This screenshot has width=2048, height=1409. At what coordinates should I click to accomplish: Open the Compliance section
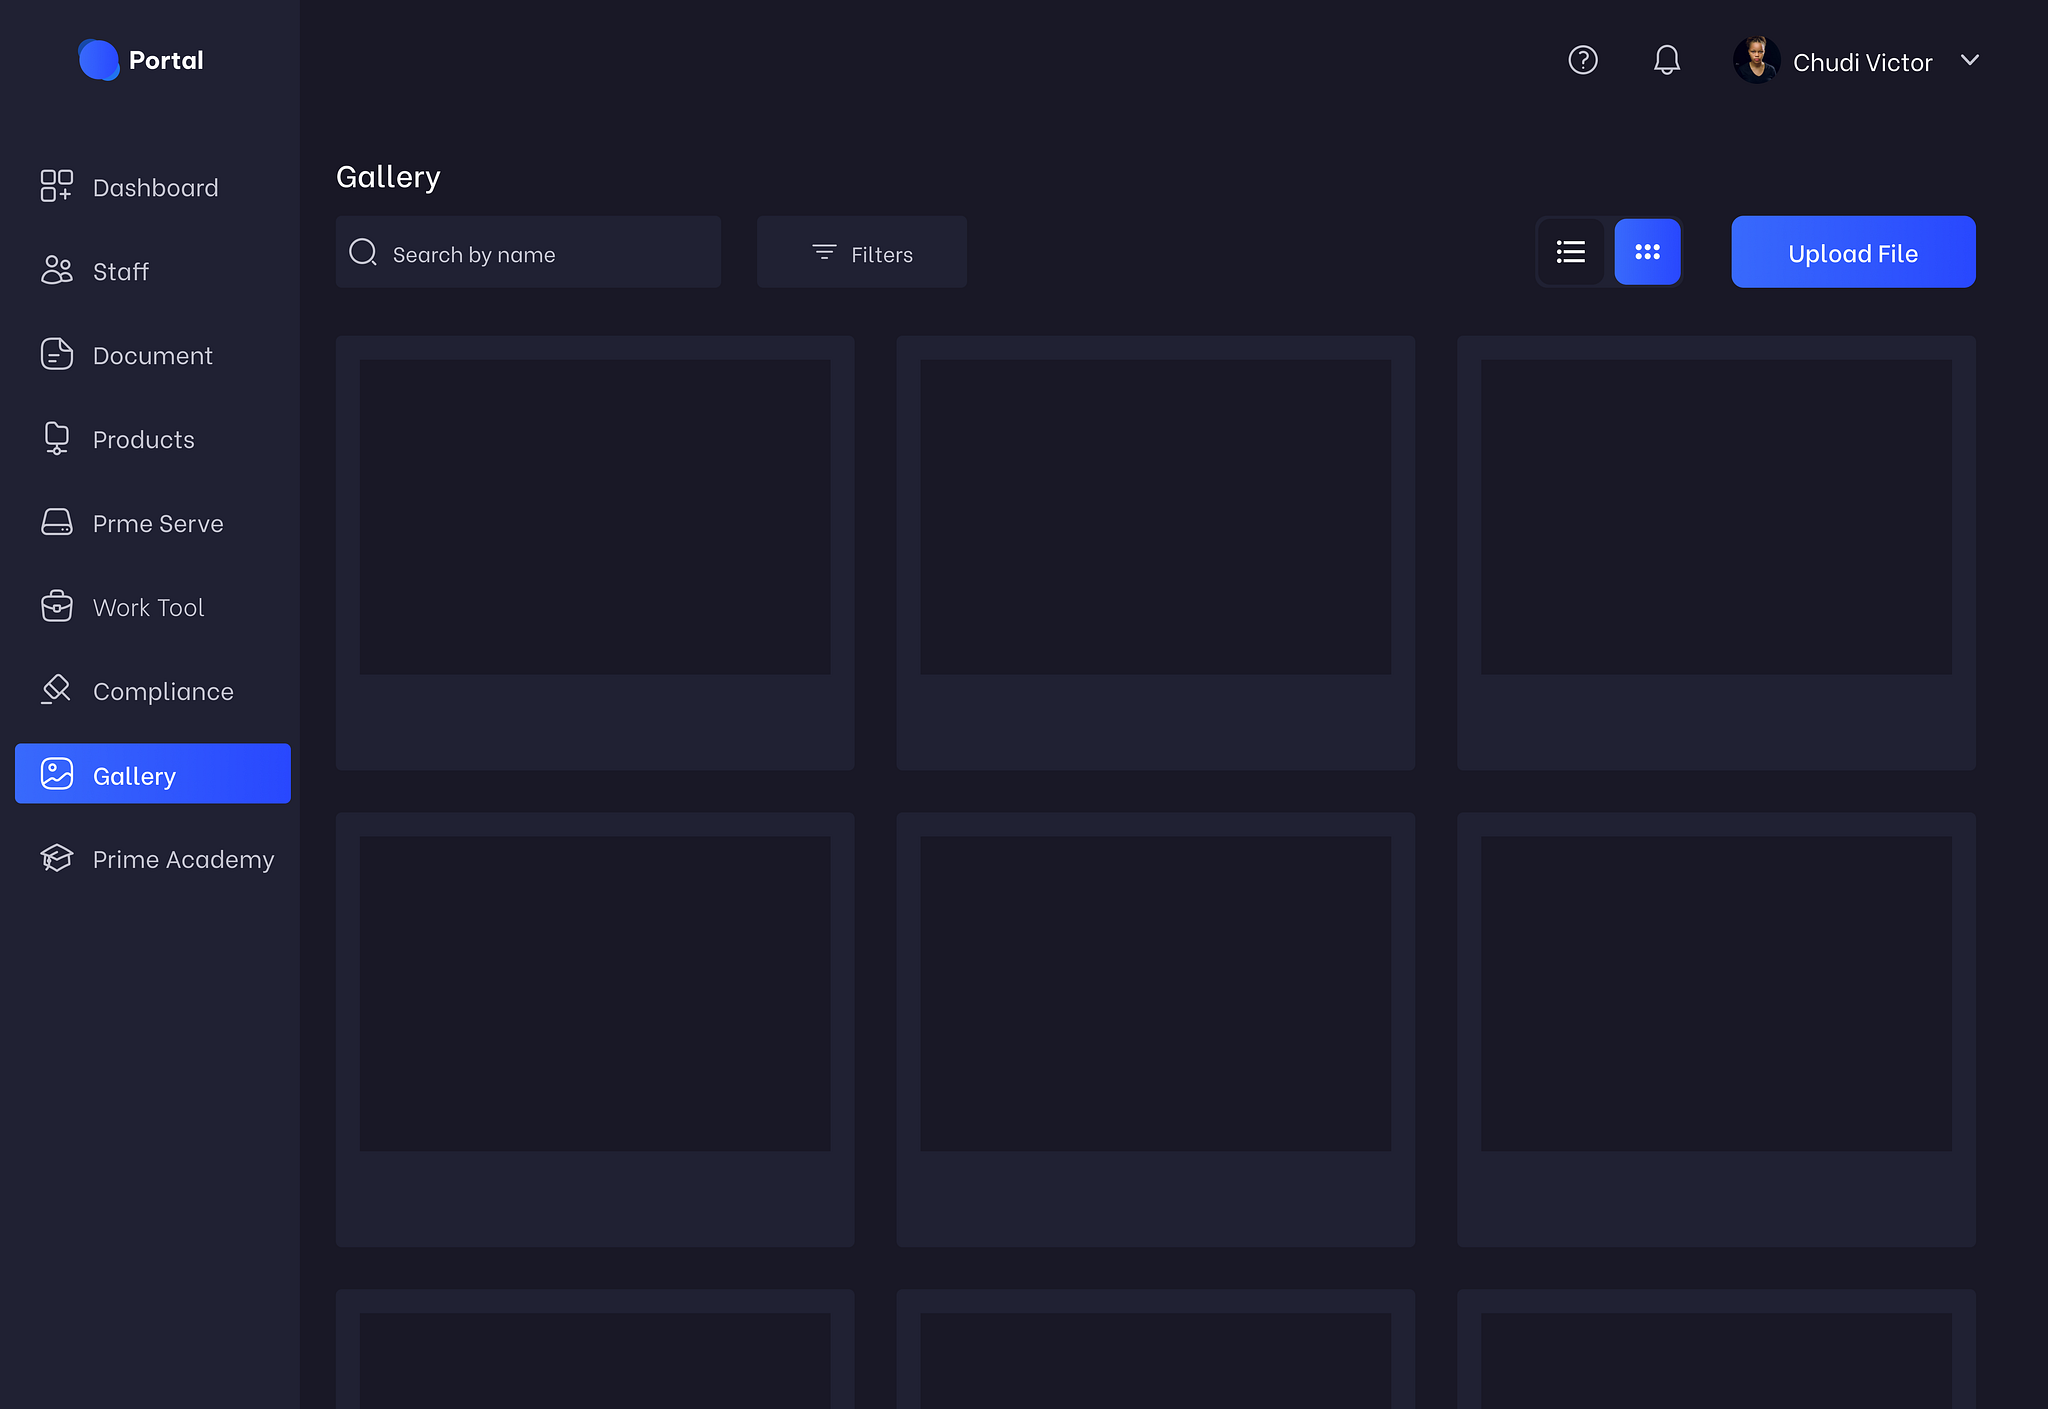163,690
